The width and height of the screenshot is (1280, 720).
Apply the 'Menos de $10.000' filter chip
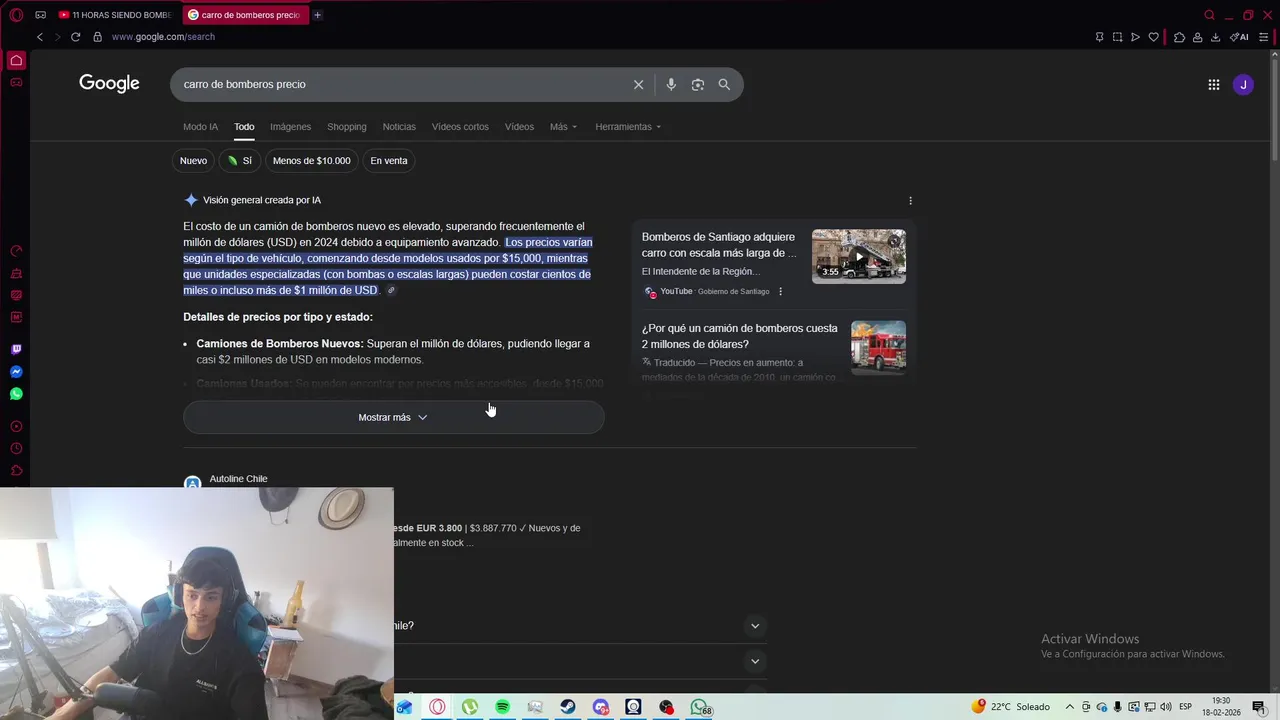311,161
